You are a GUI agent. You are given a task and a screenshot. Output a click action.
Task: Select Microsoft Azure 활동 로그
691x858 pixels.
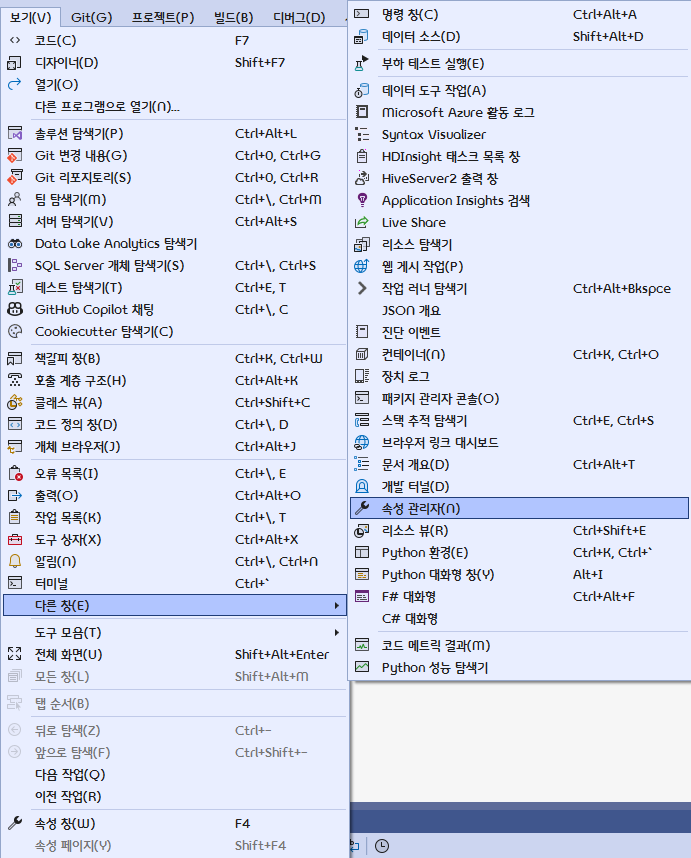click(519, 113)
